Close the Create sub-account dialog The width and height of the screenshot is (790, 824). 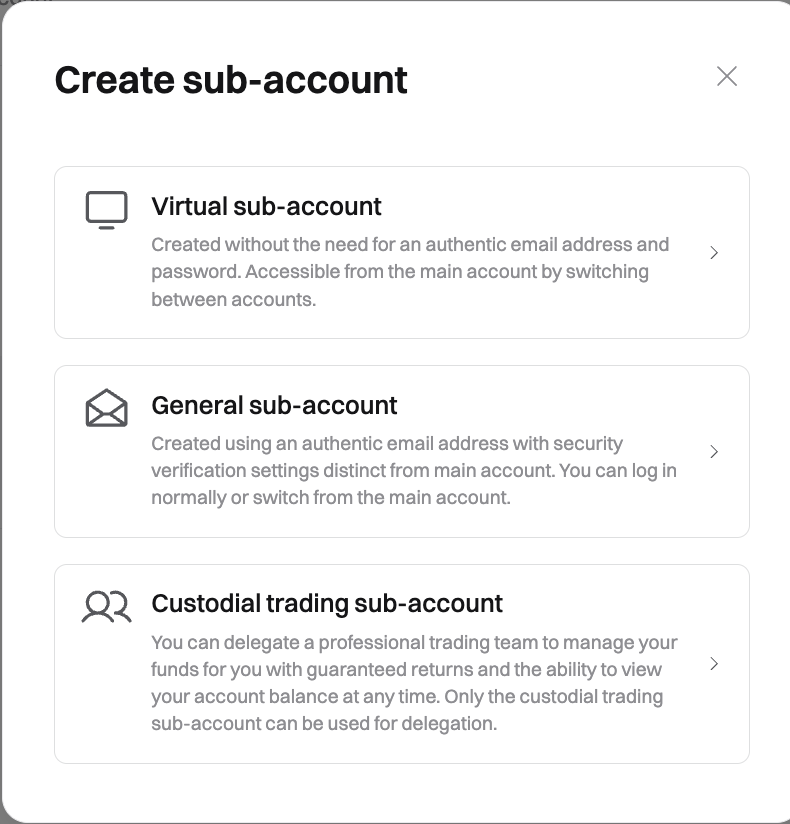click(727, 76)
